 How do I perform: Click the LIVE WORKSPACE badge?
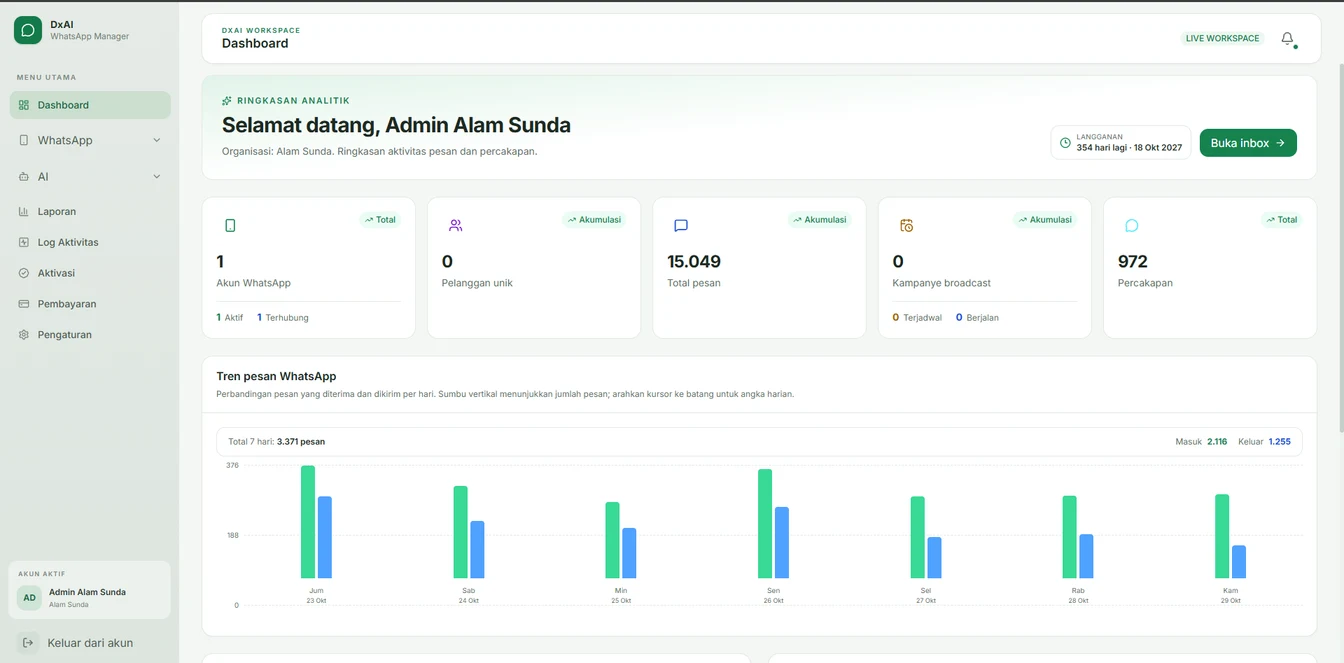[x=1222, y=38]
